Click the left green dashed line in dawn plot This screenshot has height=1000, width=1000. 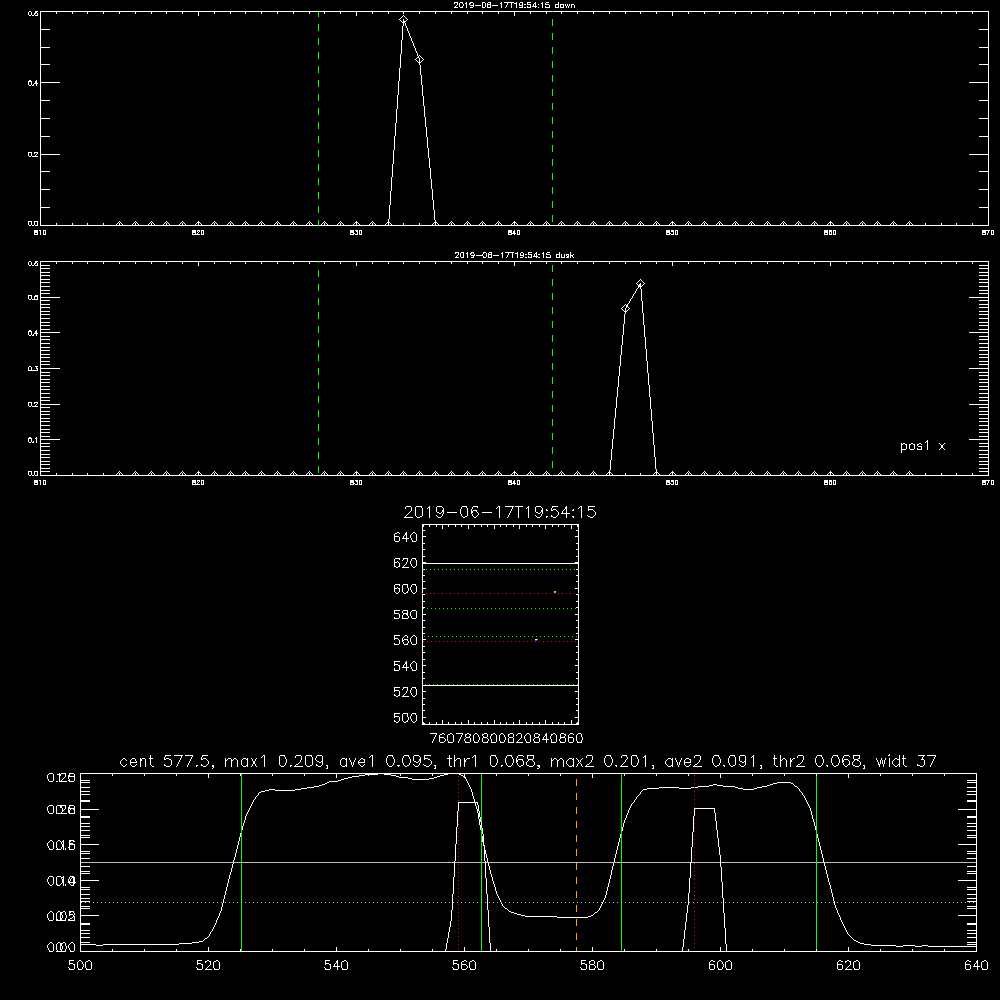point(318,118)
